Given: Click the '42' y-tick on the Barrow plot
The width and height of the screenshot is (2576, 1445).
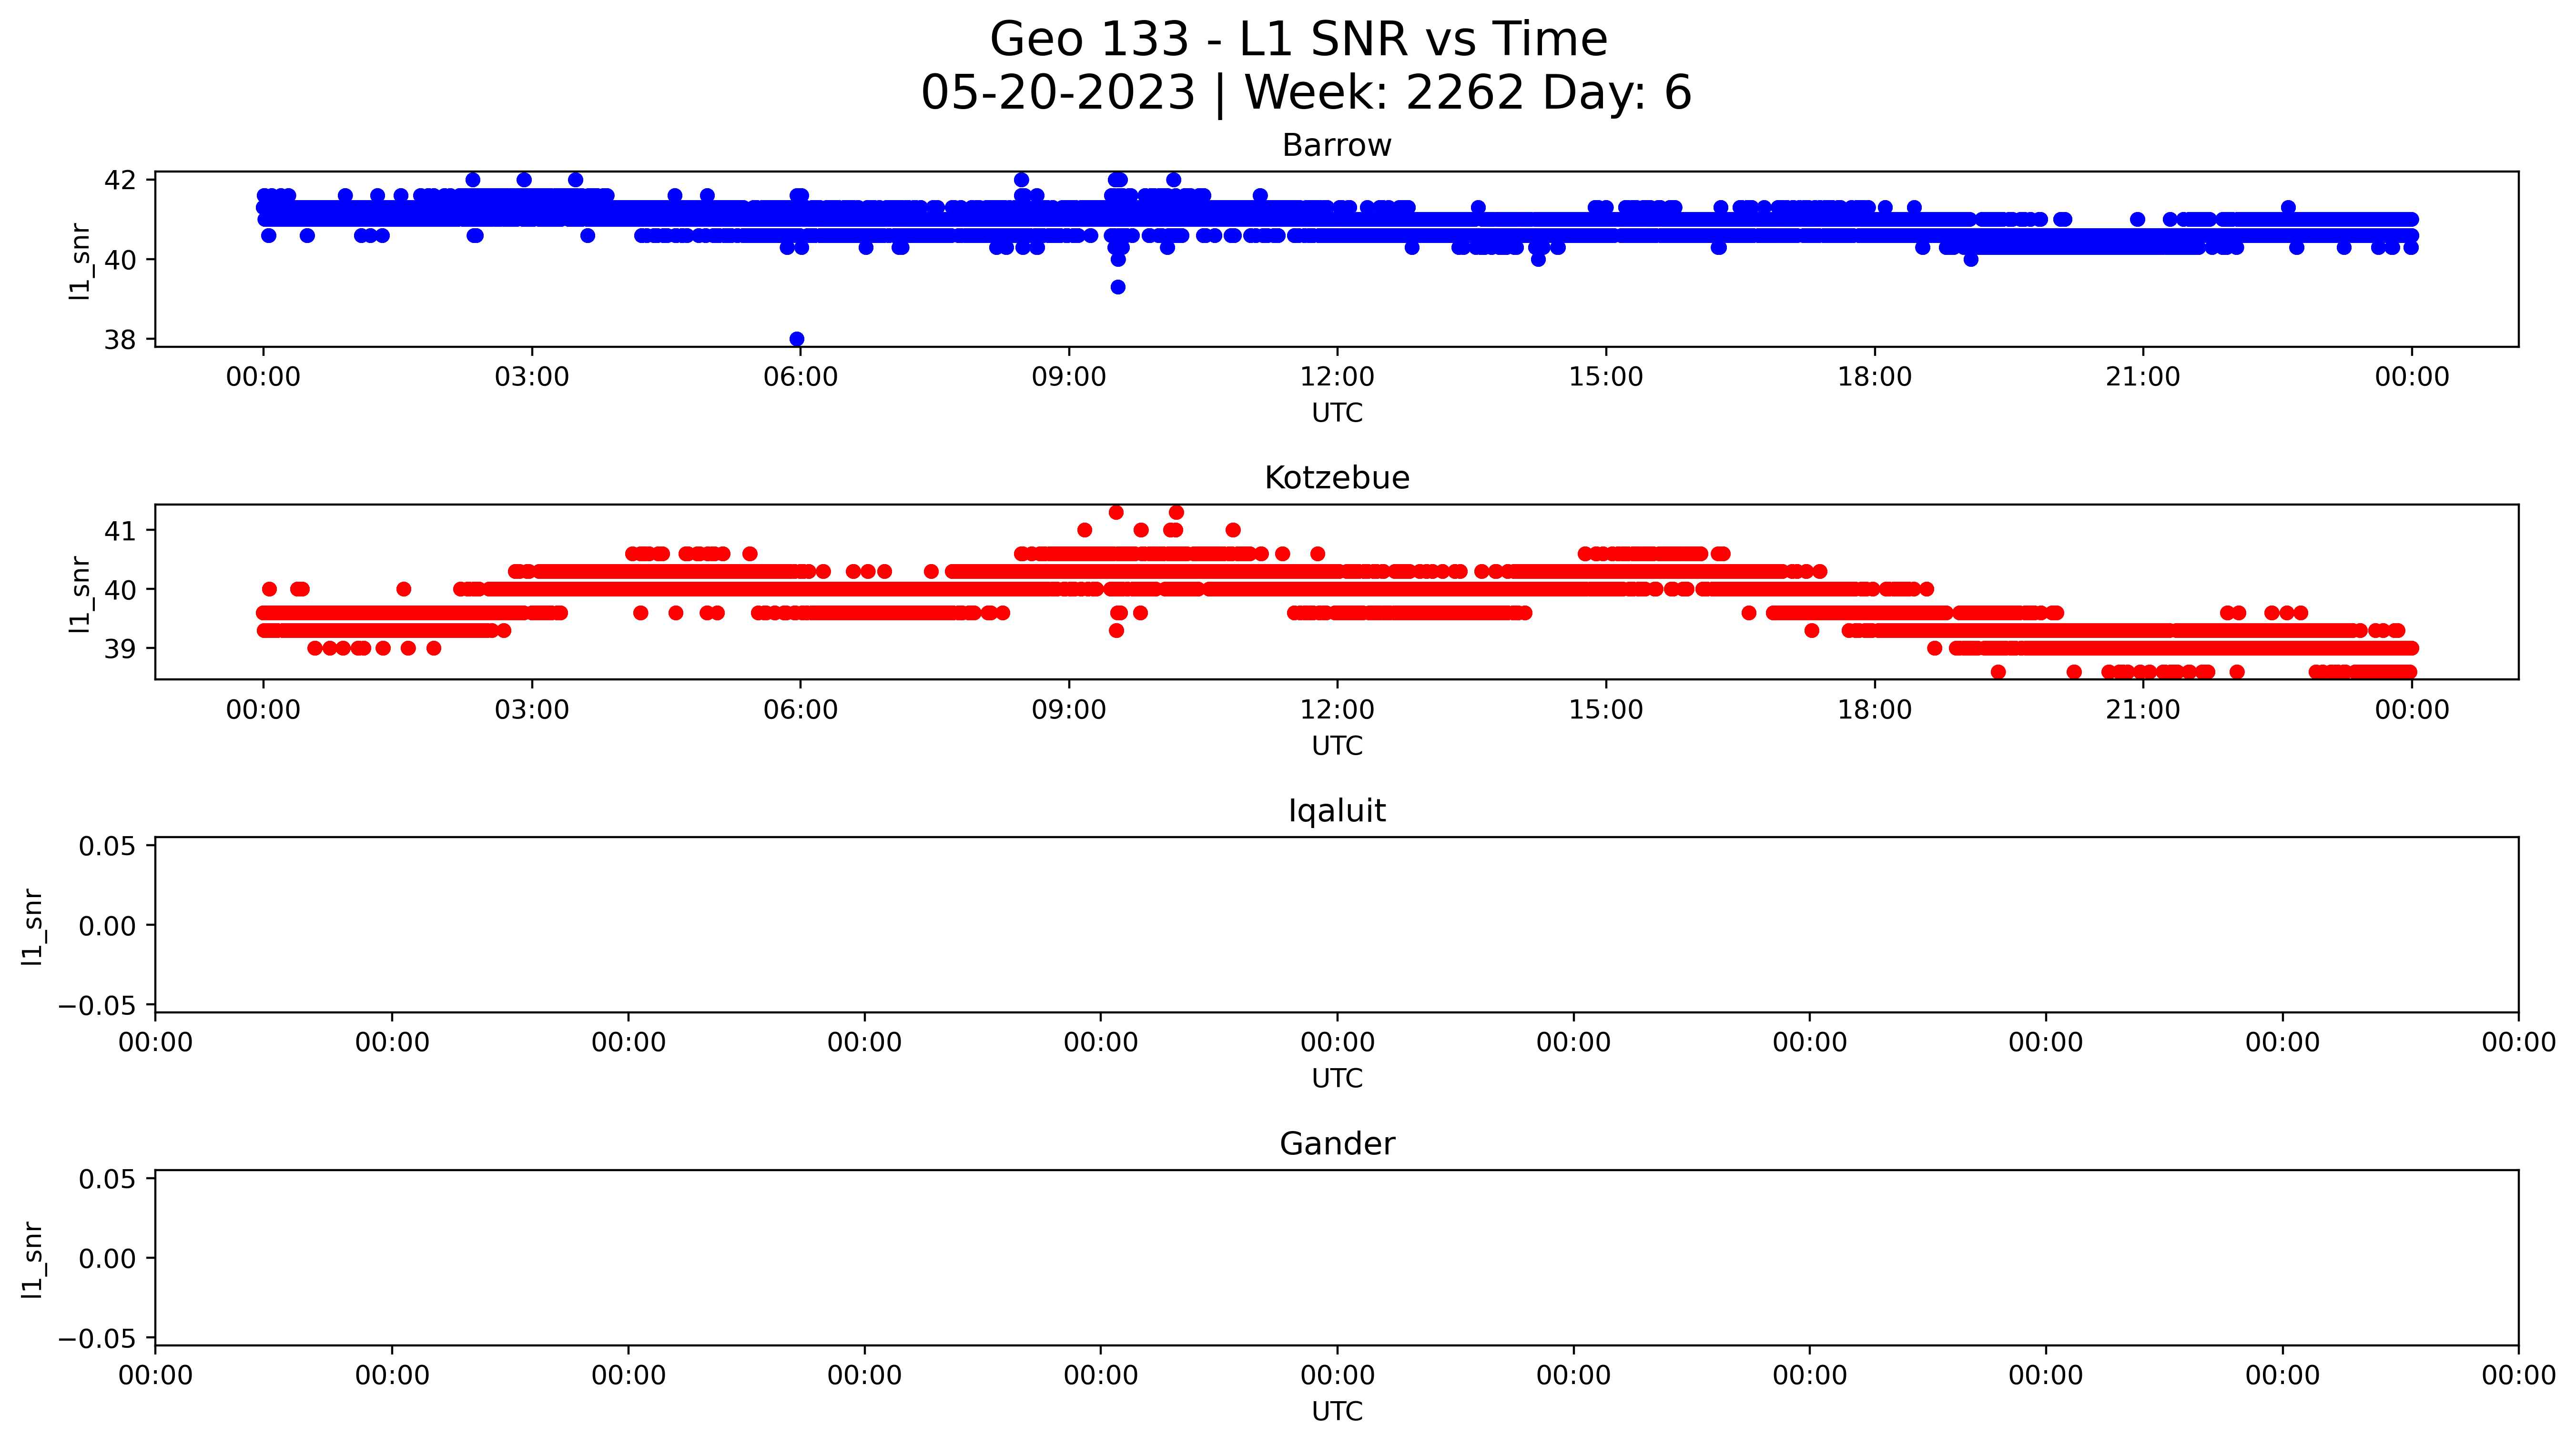Looking at the screenshot, I should 121,181.
